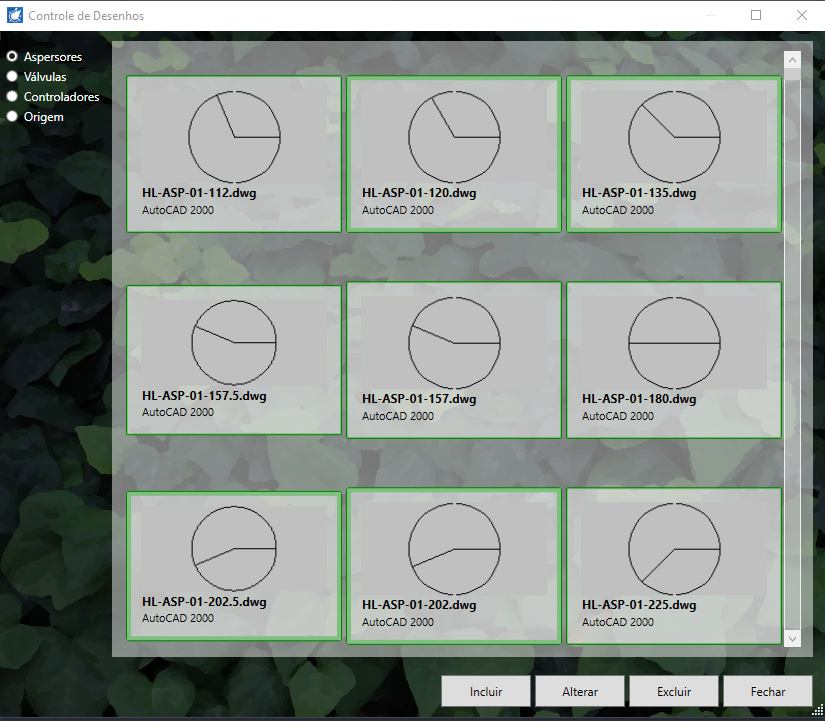Click the HL-ASP-01-135.dwg sprinkler drawing
825x721 pixels.
(x=674, y=153)
